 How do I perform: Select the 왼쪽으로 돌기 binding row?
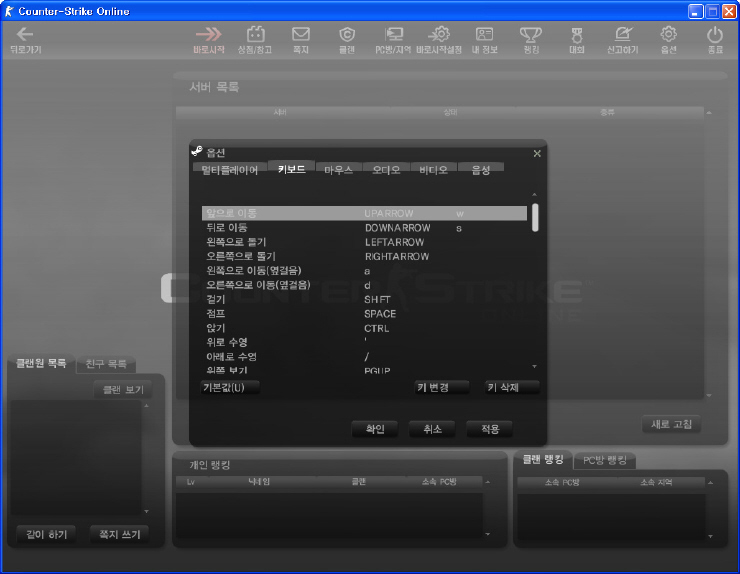coord(364,242)
